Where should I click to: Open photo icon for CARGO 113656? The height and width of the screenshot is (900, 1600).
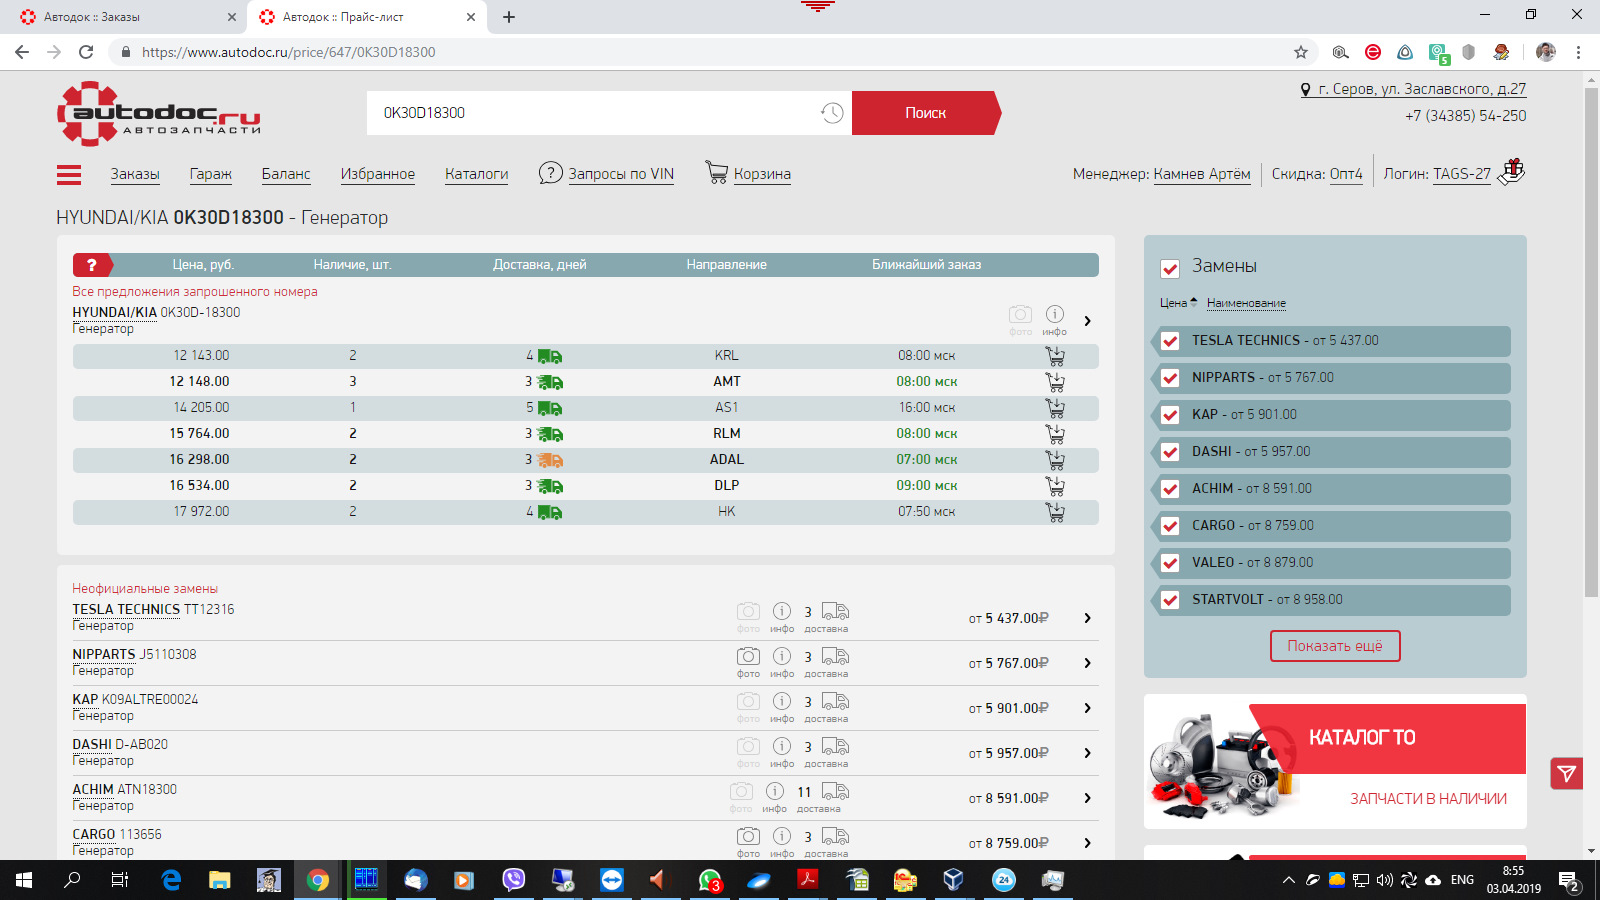tap(748, 836)
